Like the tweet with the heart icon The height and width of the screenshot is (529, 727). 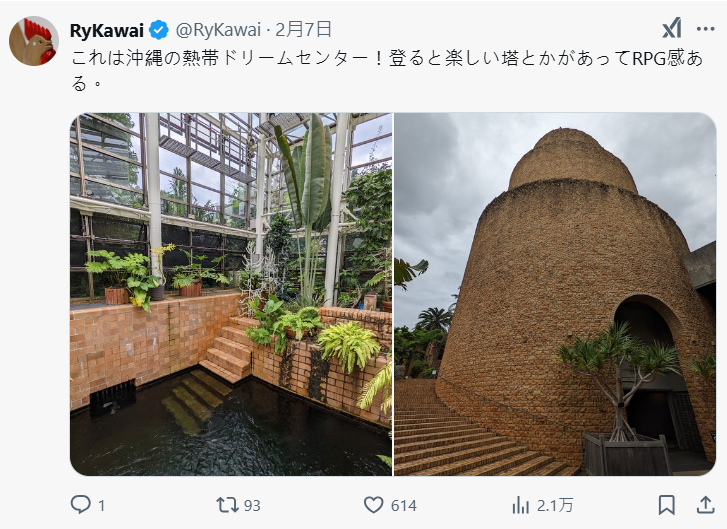[373, 505]
